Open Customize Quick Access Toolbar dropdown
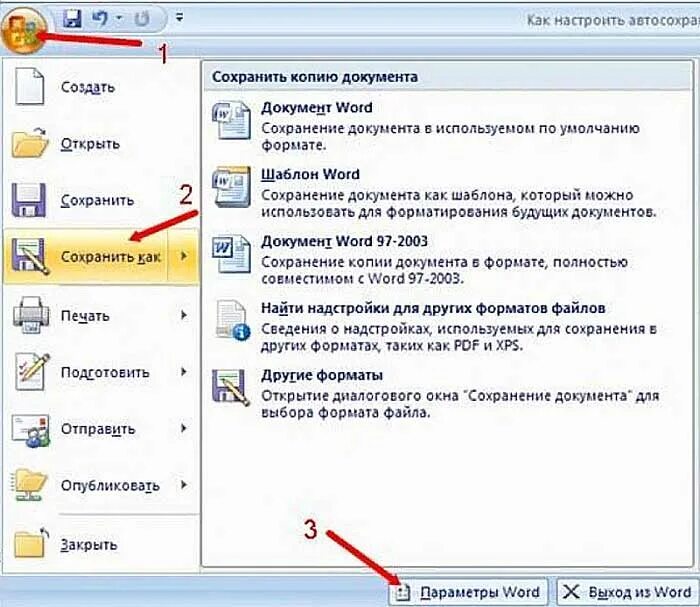The image size is (700, 607). 179,18
